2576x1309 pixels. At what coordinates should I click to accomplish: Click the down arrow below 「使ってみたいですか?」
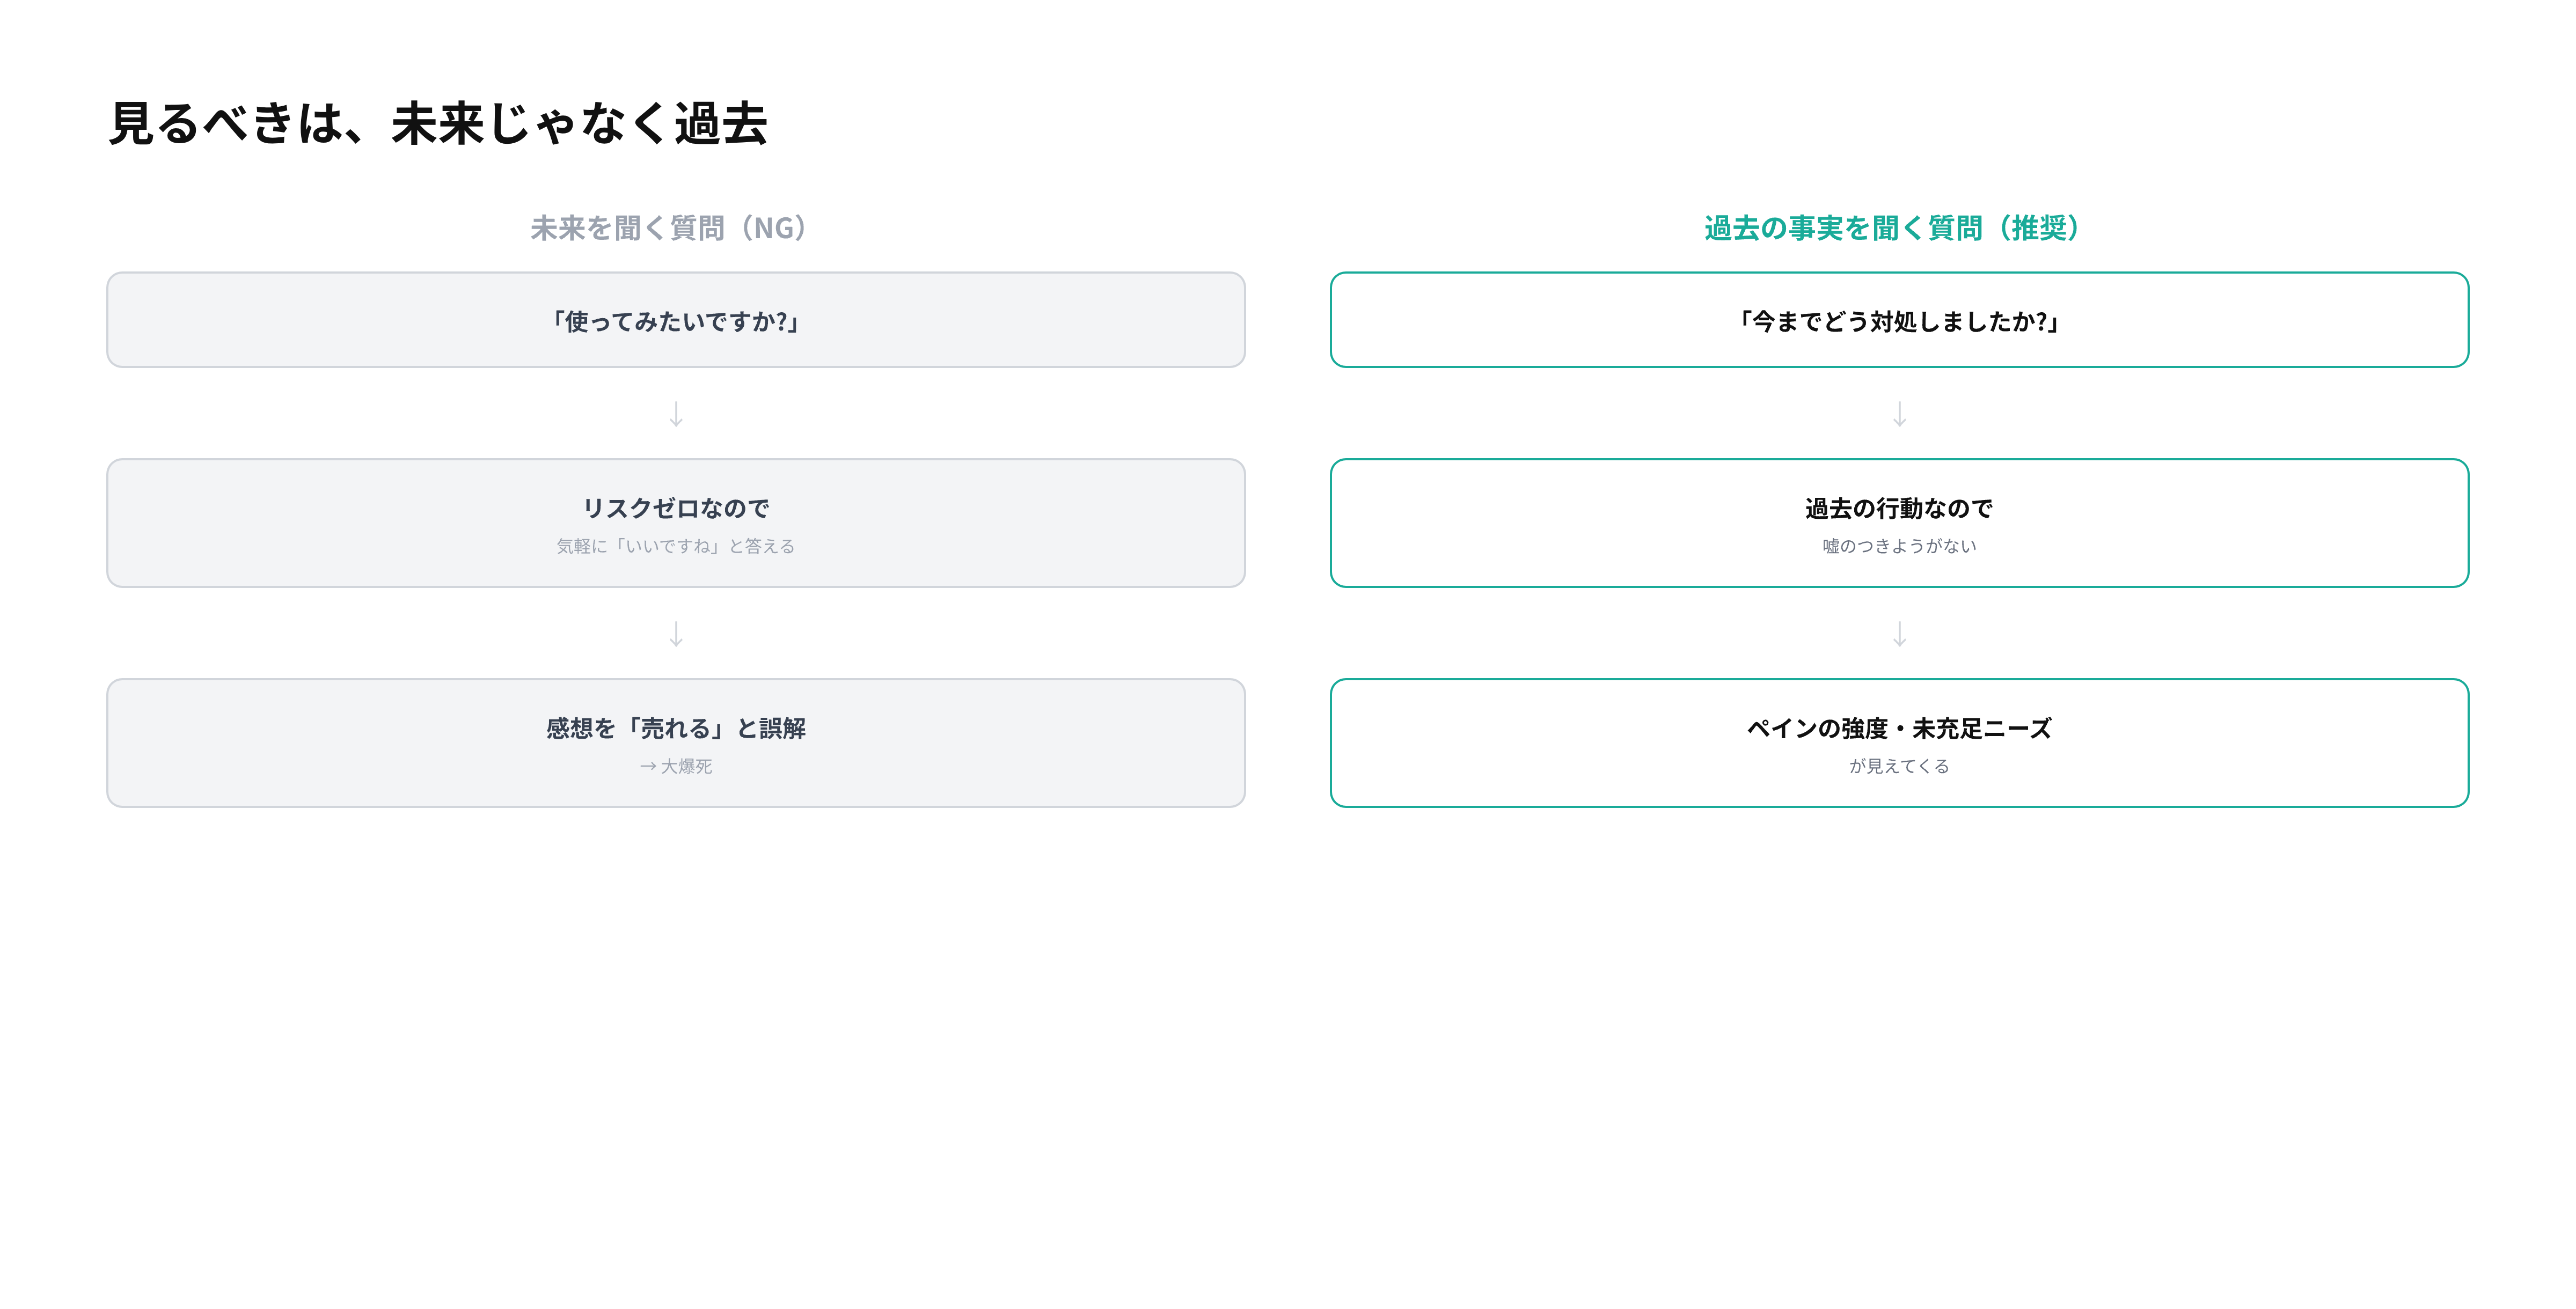pyautogui.click(x=676, y=414)
